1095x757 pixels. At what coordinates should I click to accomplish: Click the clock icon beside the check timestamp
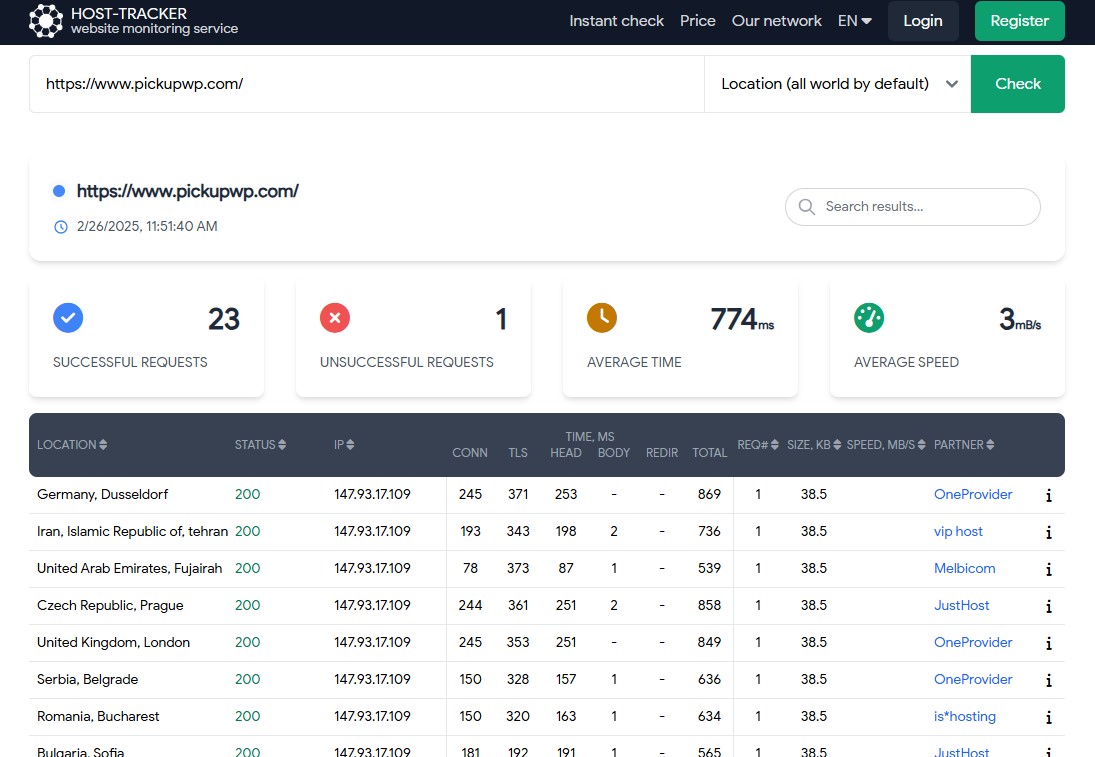[61, 226]
